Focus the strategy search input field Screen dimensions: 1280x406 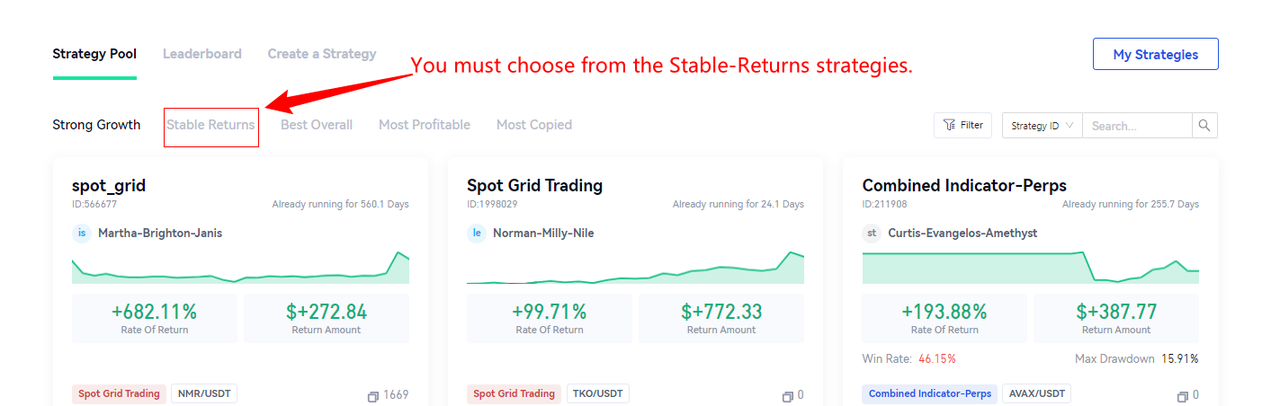tap(1136, 126)
